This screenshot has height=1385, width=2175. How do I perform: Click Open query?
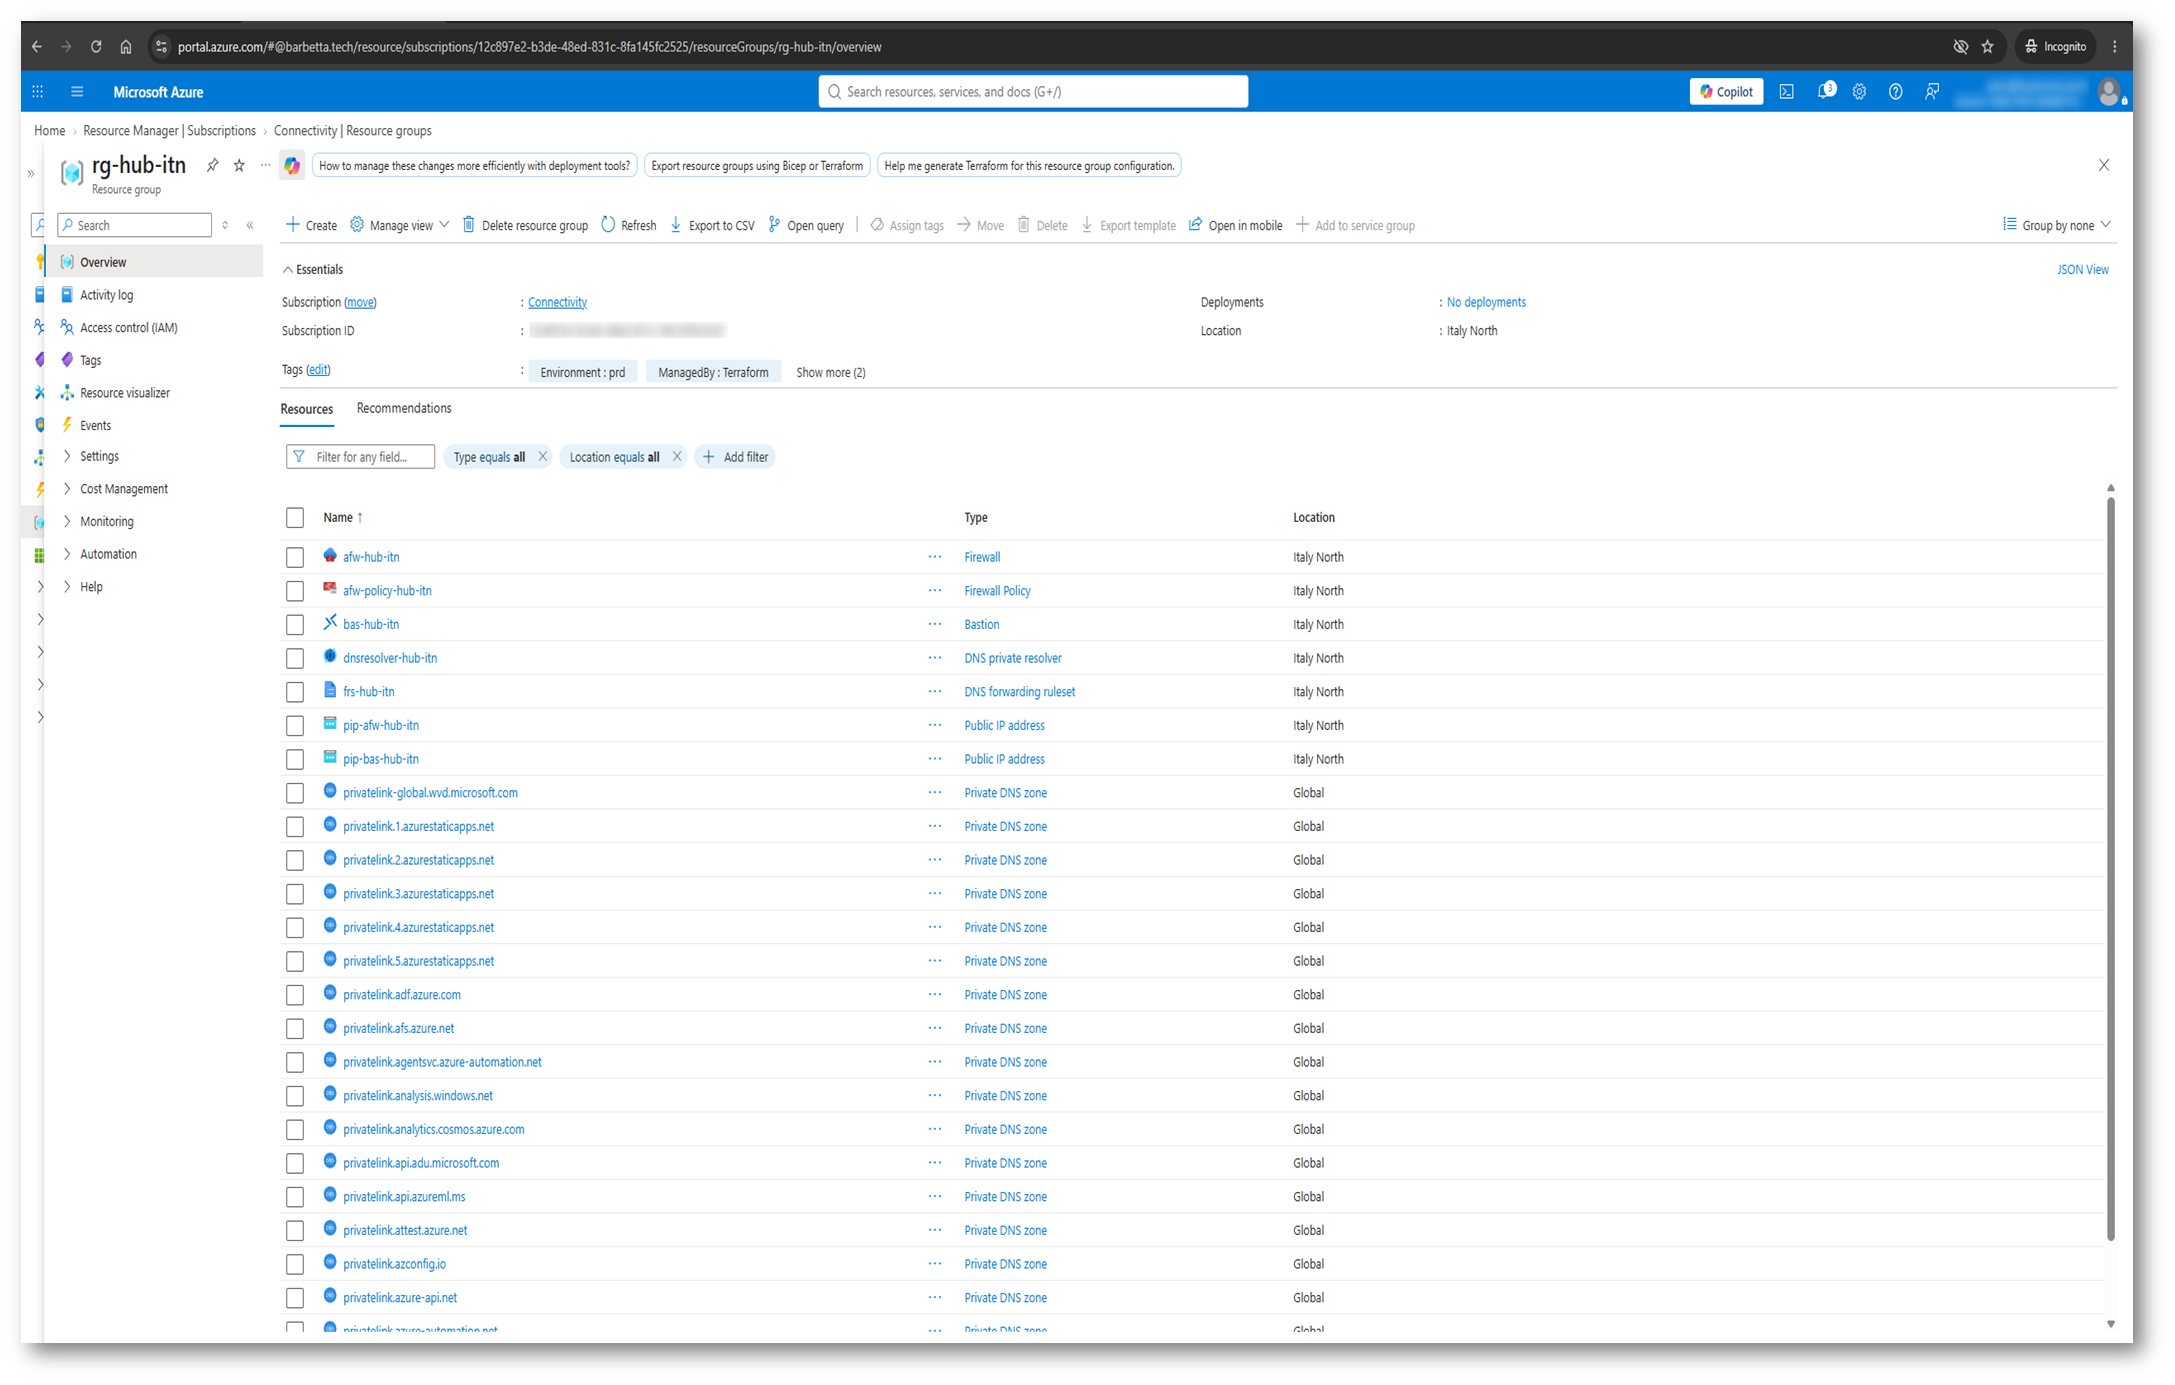[x=806, y=226]
